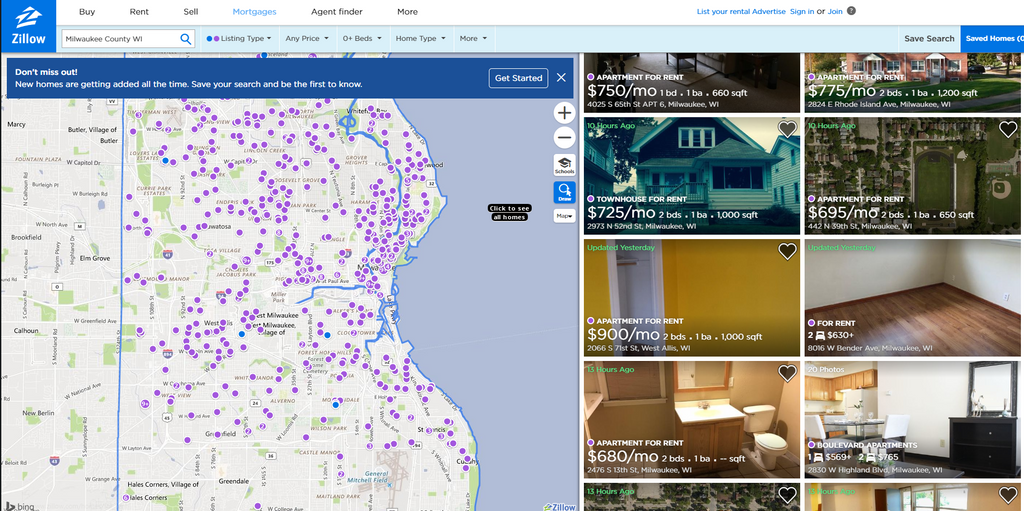
Task: Activate the Draw tool on map
Action: pos(564,192)
